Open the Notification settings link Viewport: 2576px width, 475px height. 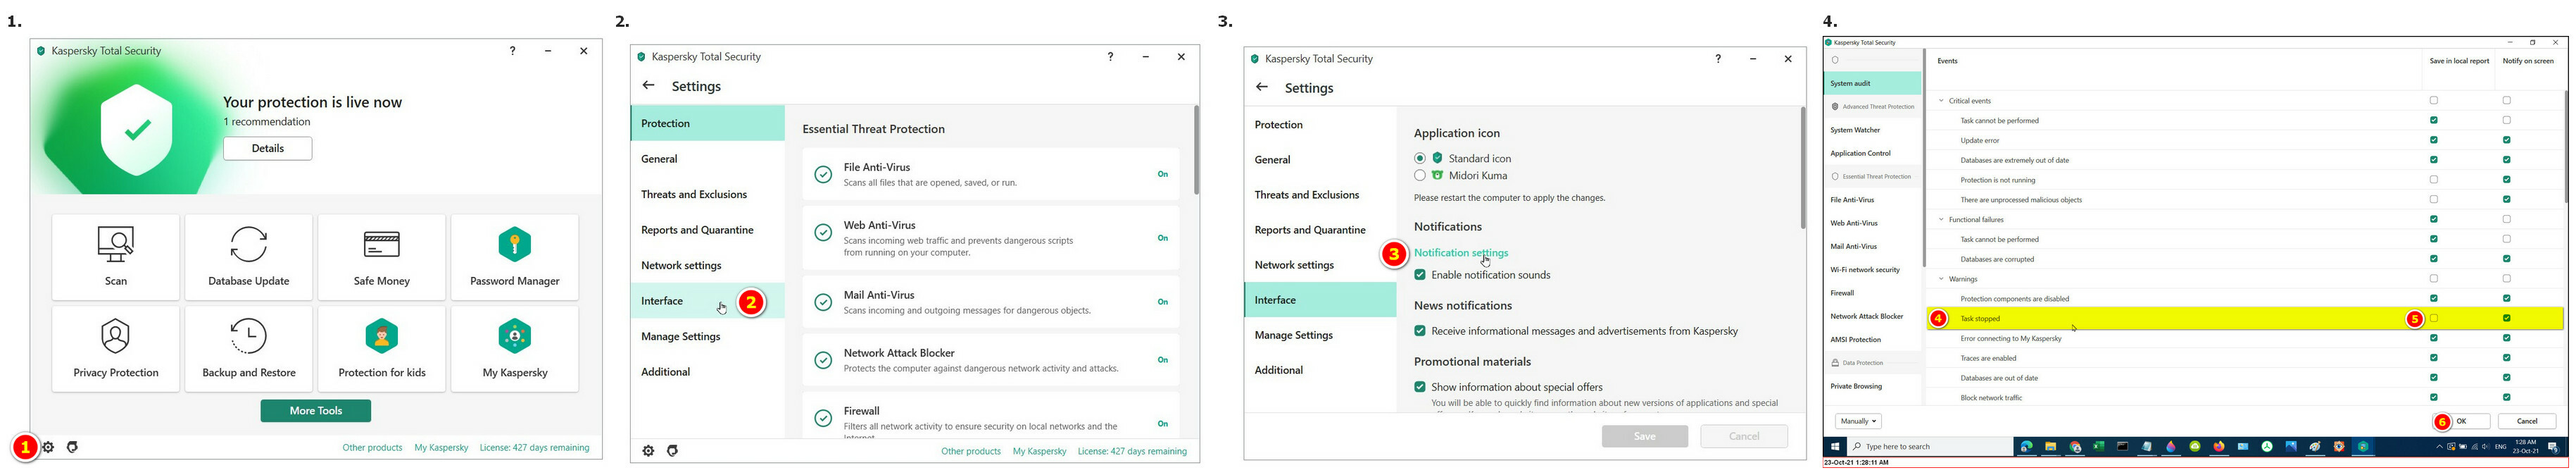[x=1461, y=253]
